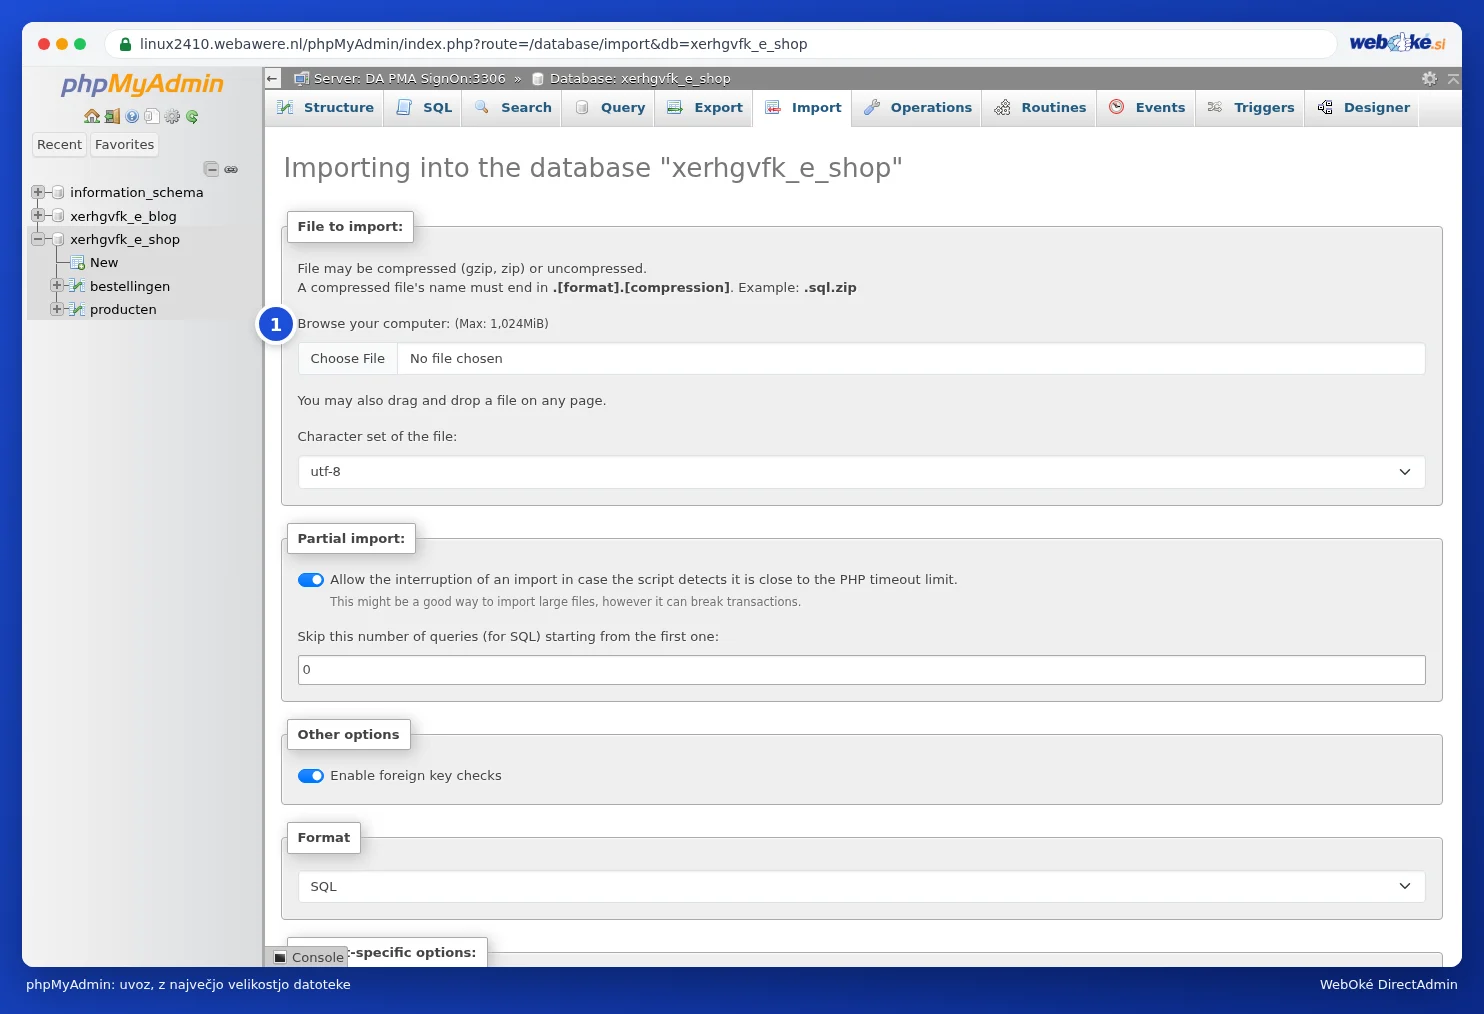Image resolution: width=1484 pixels, height=1014 pixels.
Task: Expand the xerhgvfk_e_blog database node
Action: coord(38,215)
